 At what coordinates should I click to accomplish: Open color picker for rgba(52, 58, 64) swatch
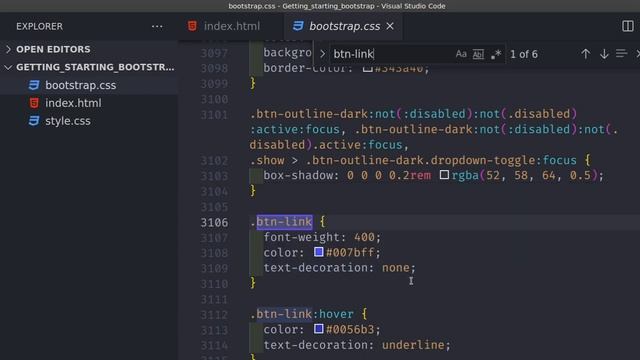coord(444,175)
